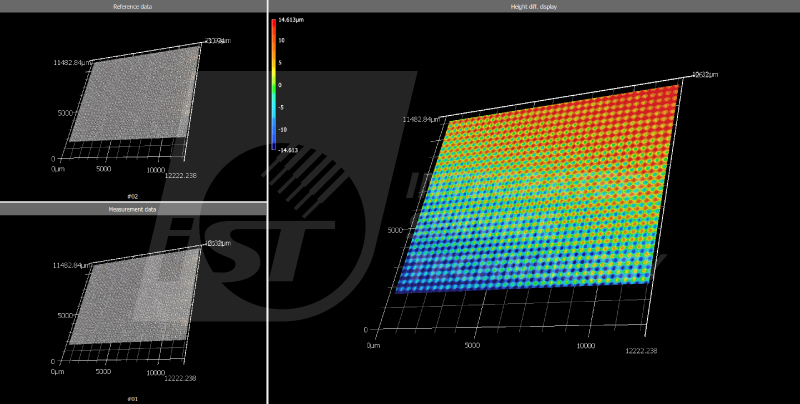The image size is (800, 404).
Task: Click 11482.84µm label in Measurement data view
Action: [x=72, y=265]
